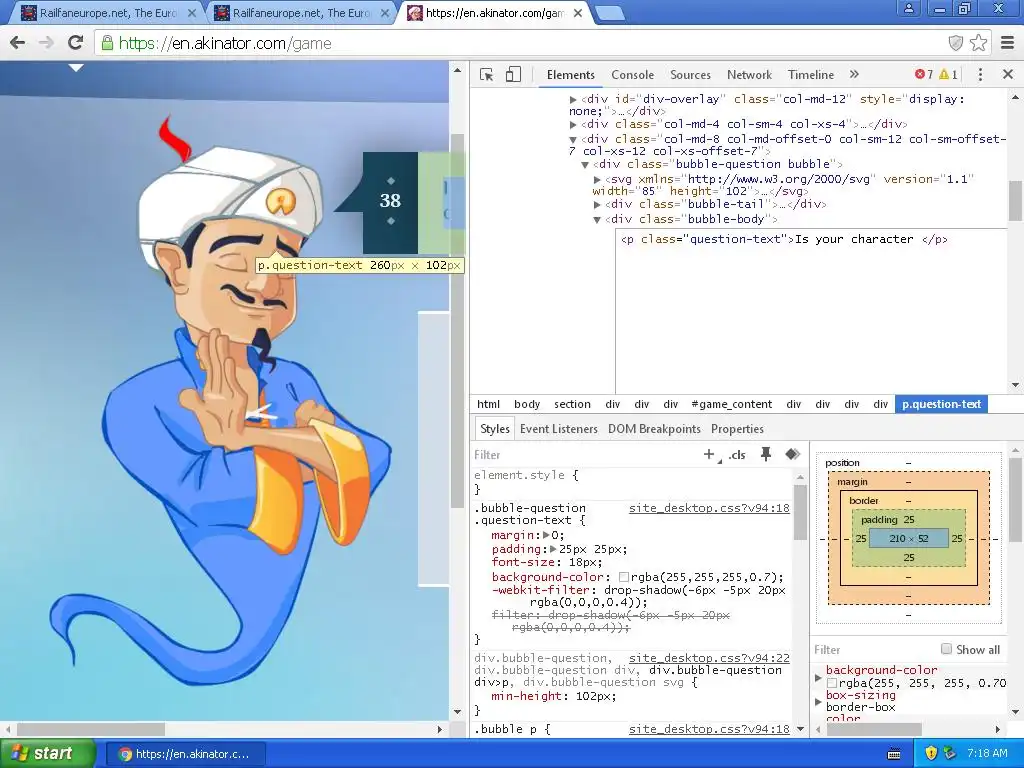Click the Chrome taskbar button for Akinator
Screen dimensions: 1024x768
pyautogui.click(x=185, y=754)
